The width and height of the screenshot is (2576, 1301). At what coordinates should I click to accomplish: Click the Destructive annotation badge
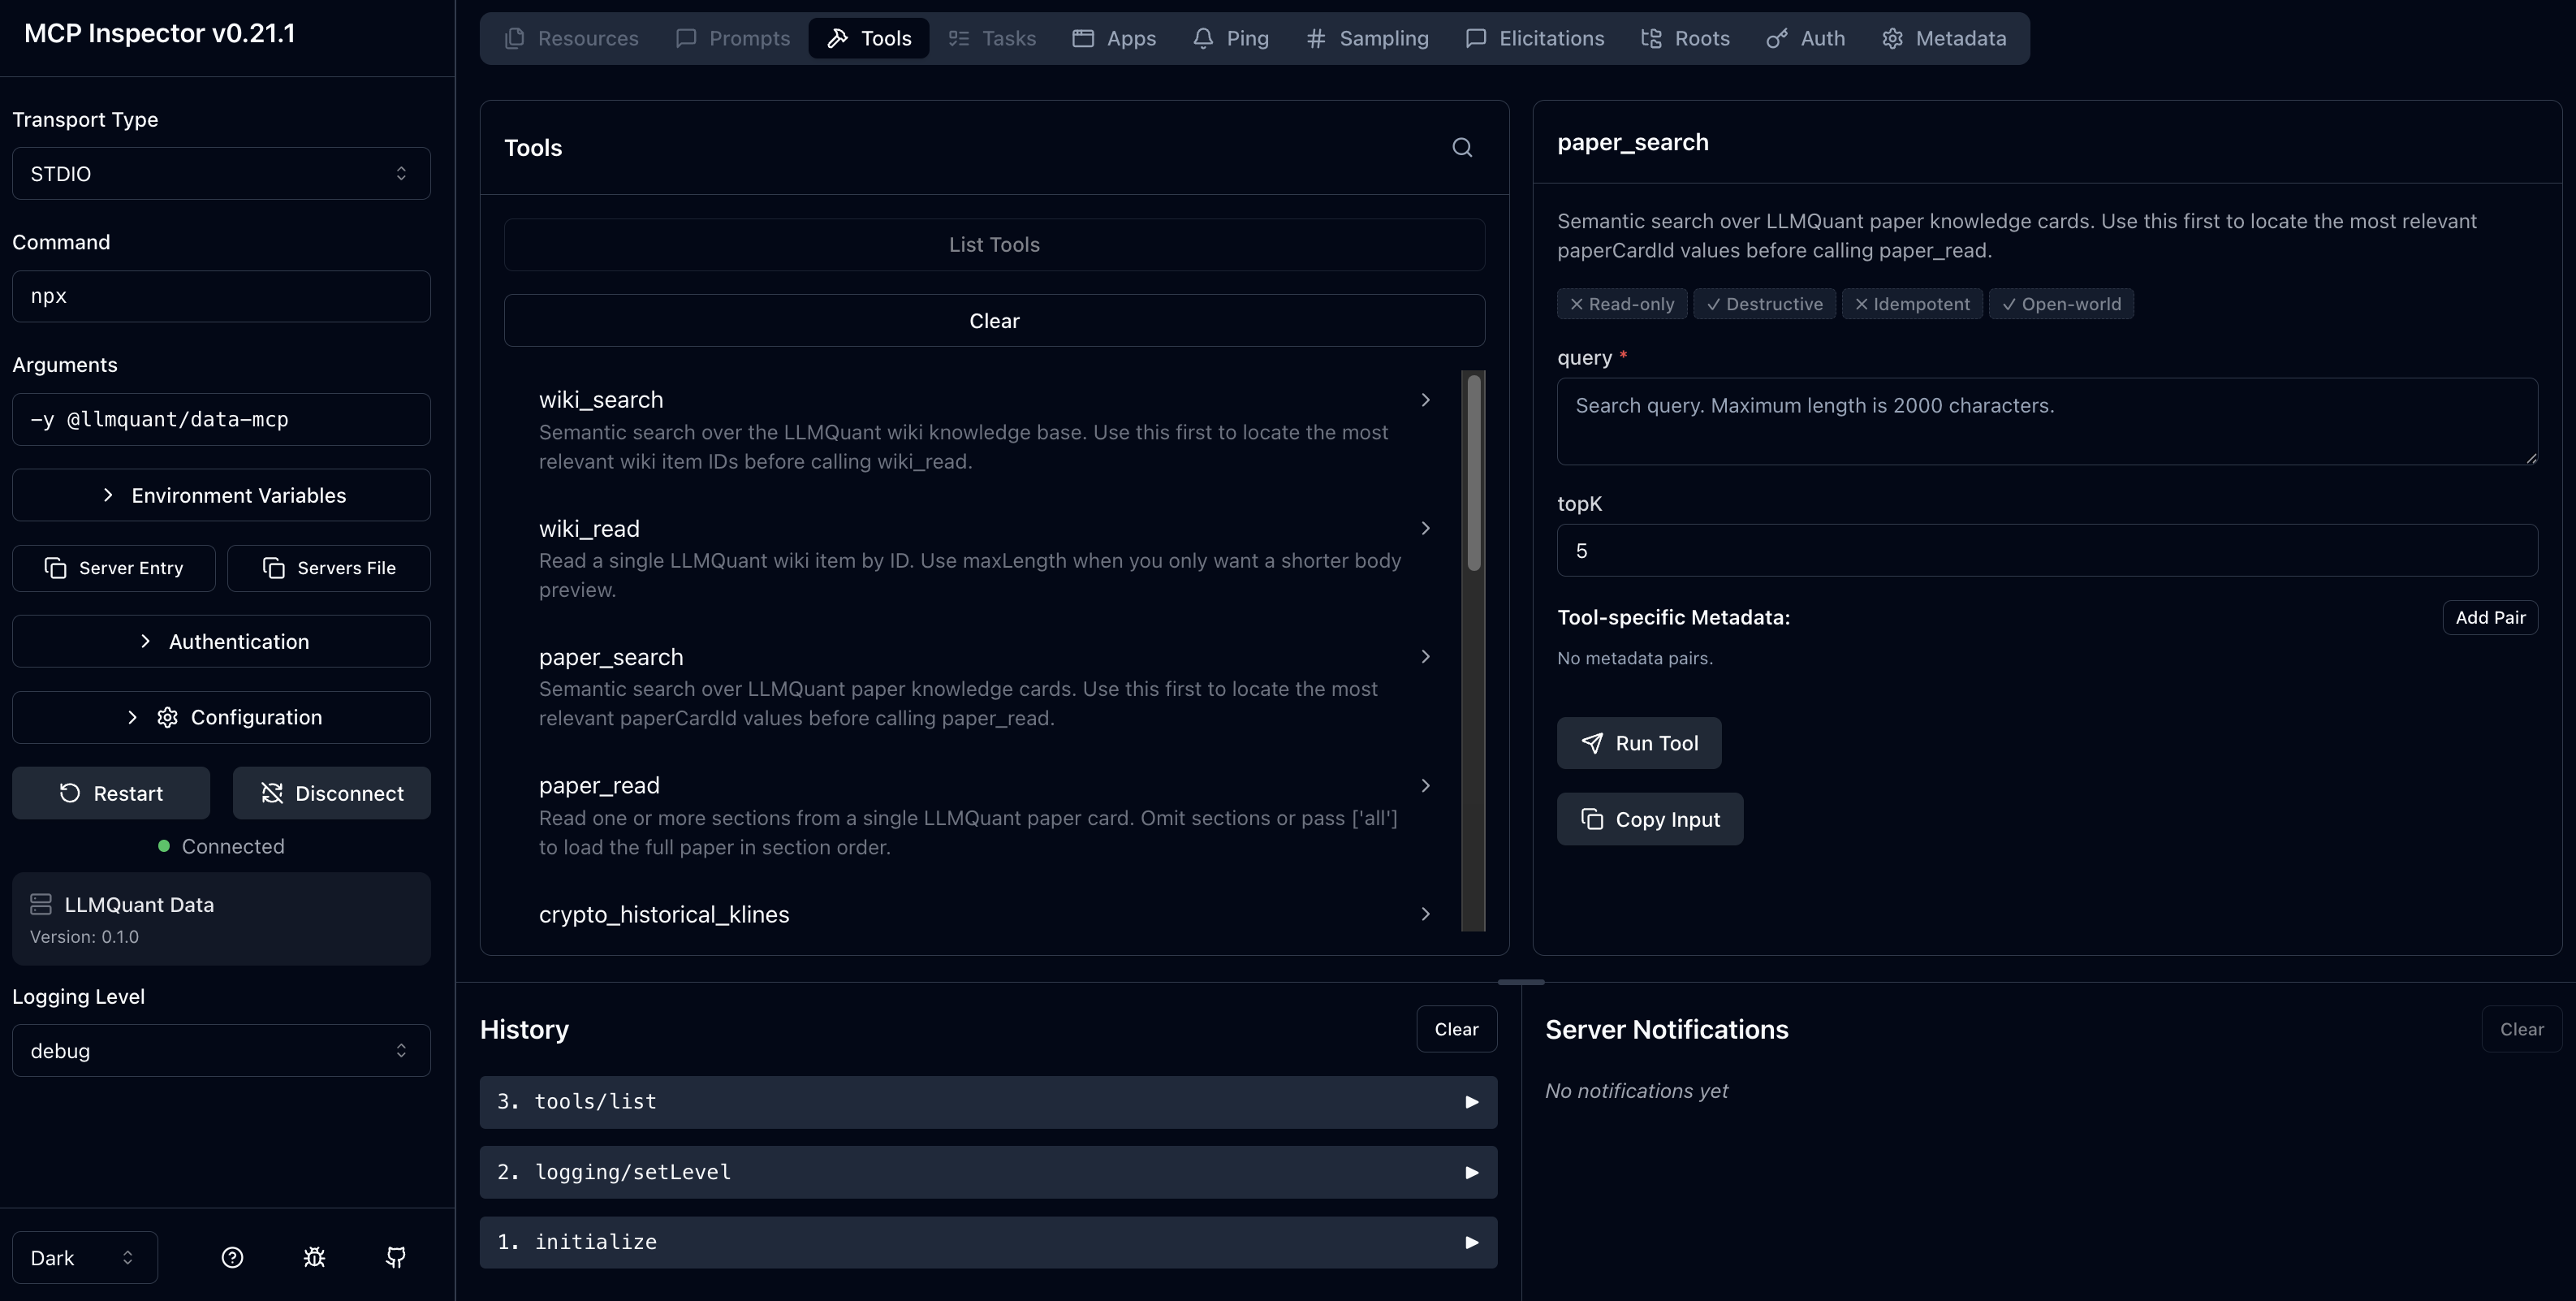[1764, 304]
